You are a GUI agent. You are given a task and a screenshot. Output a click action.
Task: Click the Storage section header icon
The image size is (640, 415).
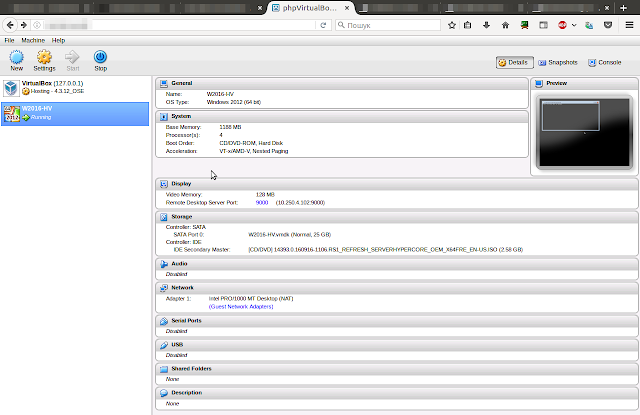[x=164, y=216]
